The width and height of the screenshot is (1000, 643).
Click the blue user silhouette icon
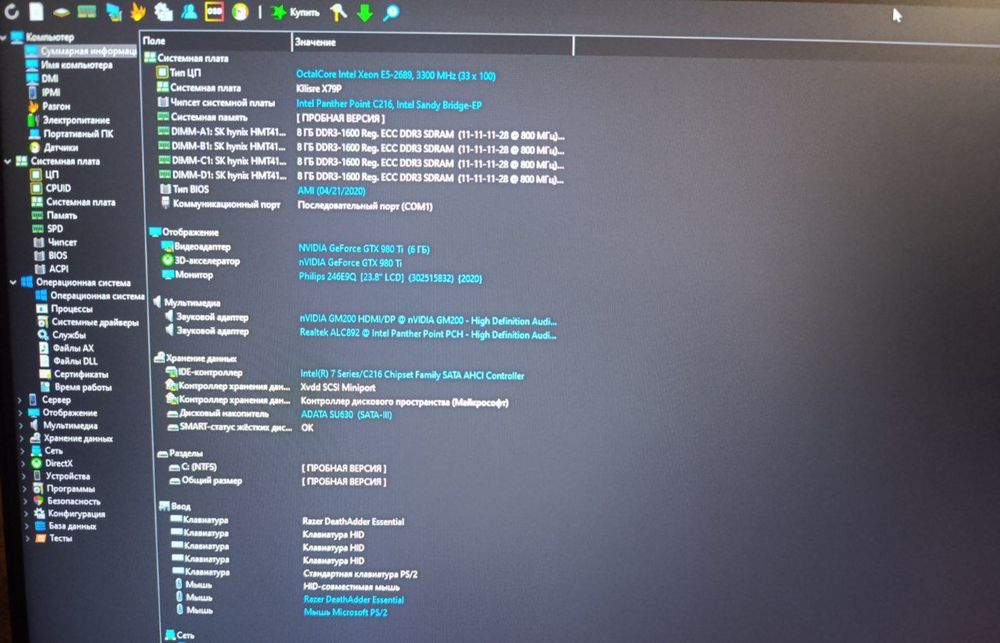pos(189,11)
